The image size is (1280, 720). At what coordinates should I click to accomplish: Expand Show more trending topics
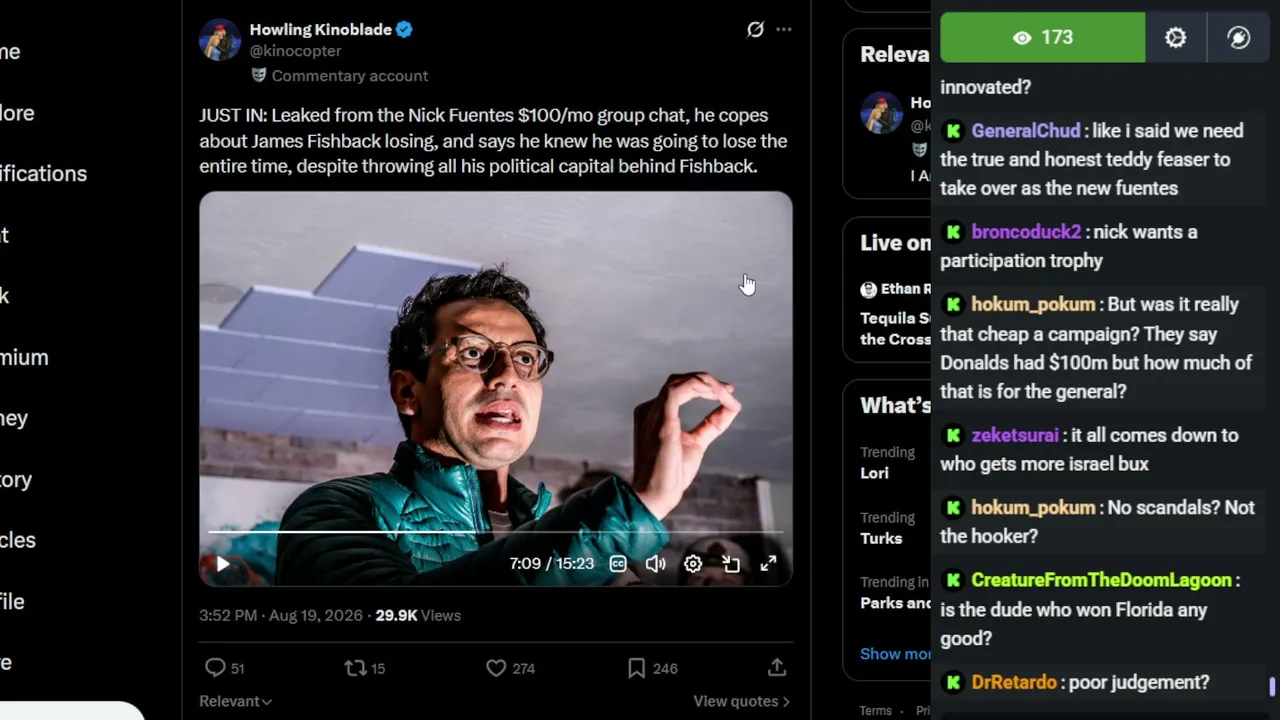pyautogui.click(x=895, y=654)
